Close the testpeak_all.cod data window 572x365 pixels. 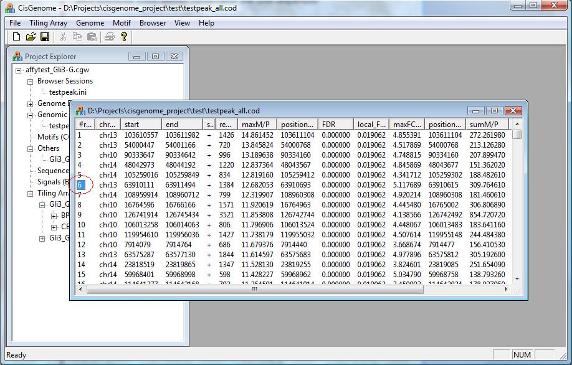click(513, 111)
